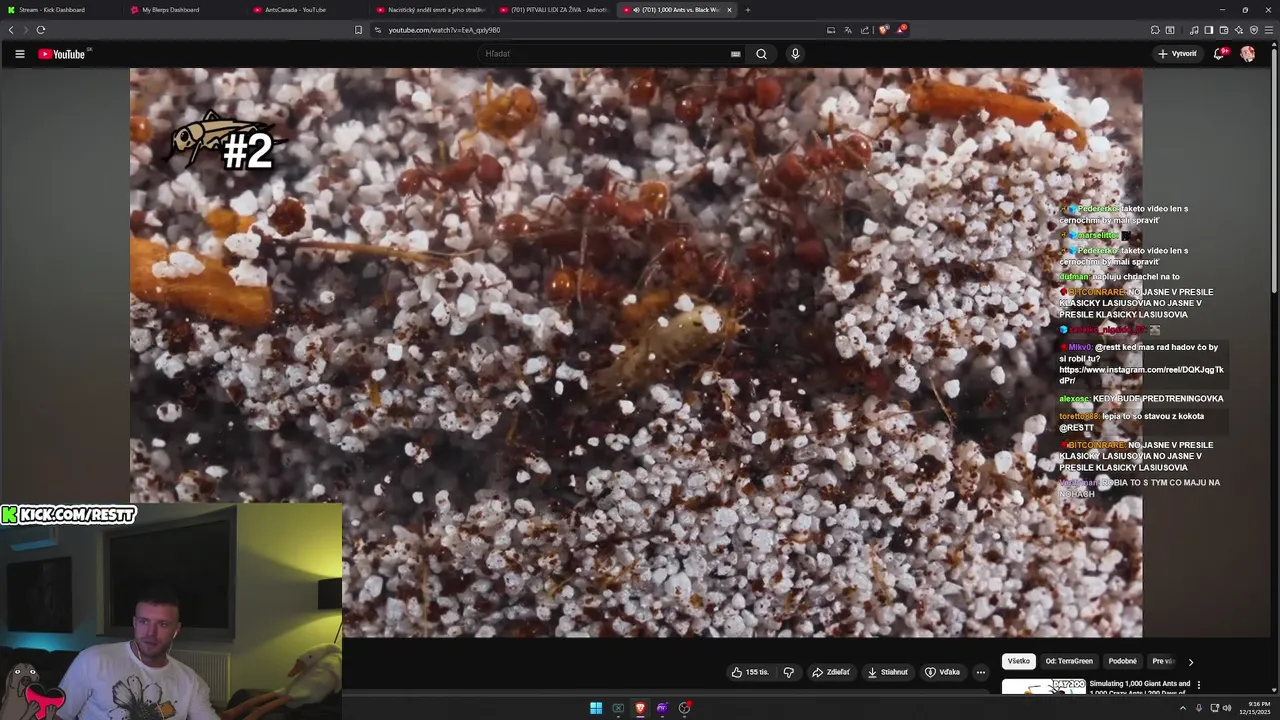Open the taskbar clock showing 9:16 PM
1280x720 pixels.
pos(1253,708)
